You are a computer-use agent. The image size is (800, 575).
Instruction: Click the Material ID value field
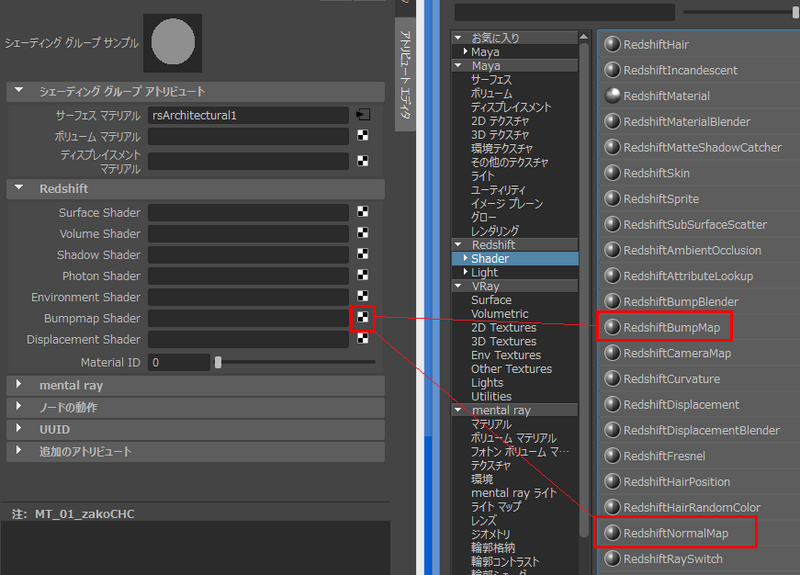tap(179, 362)
